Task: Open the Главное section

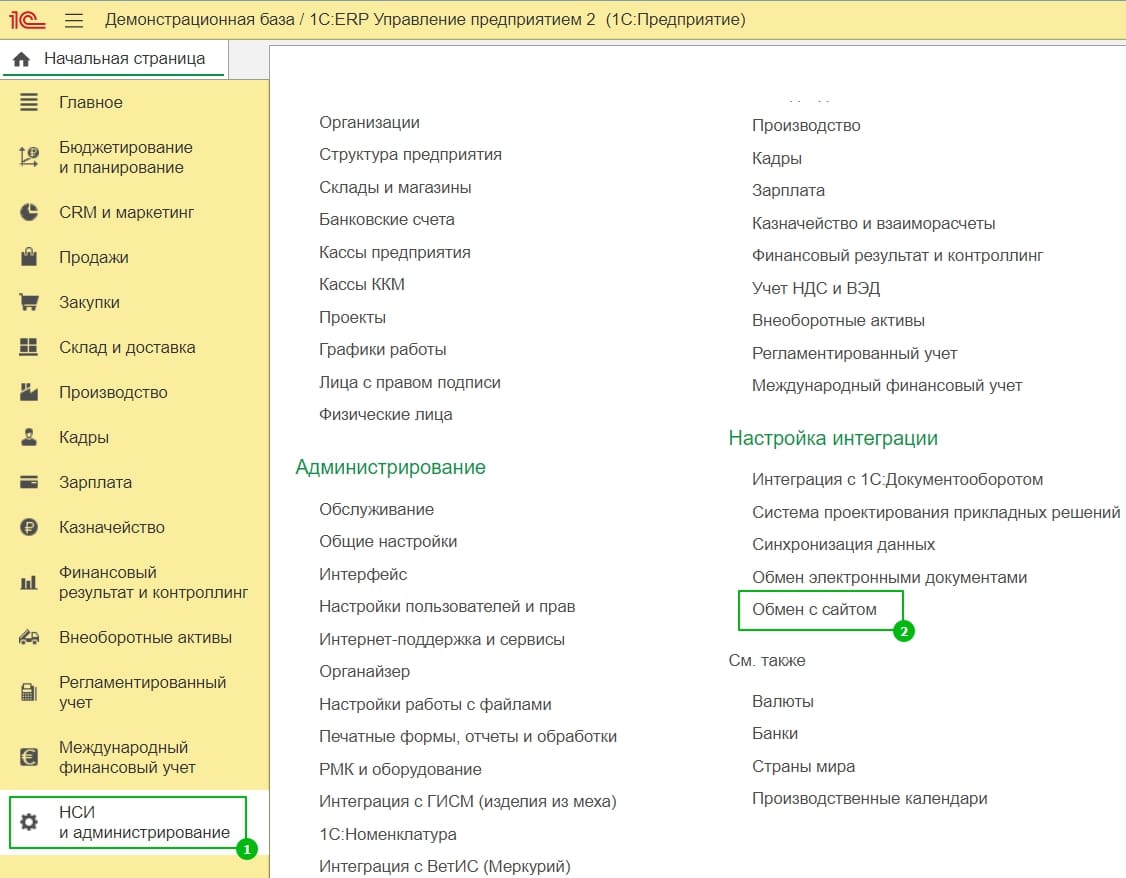Action: (x=91, y=102)
